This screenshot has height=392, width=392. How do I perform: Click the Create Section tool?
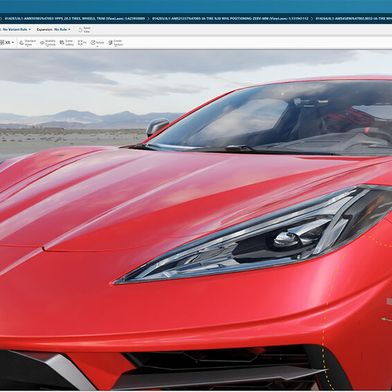click(x=116, y=43)
